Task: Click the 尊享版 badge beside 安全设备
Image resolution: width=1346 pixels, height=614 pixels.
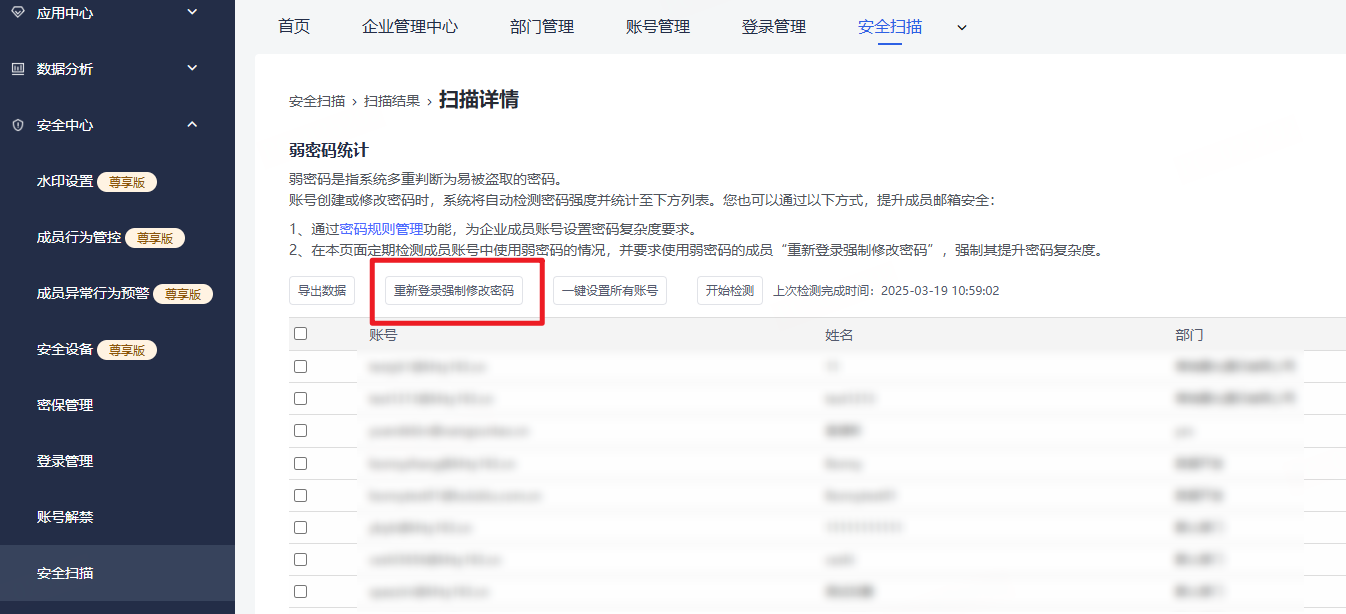Action: coord(127,349)
